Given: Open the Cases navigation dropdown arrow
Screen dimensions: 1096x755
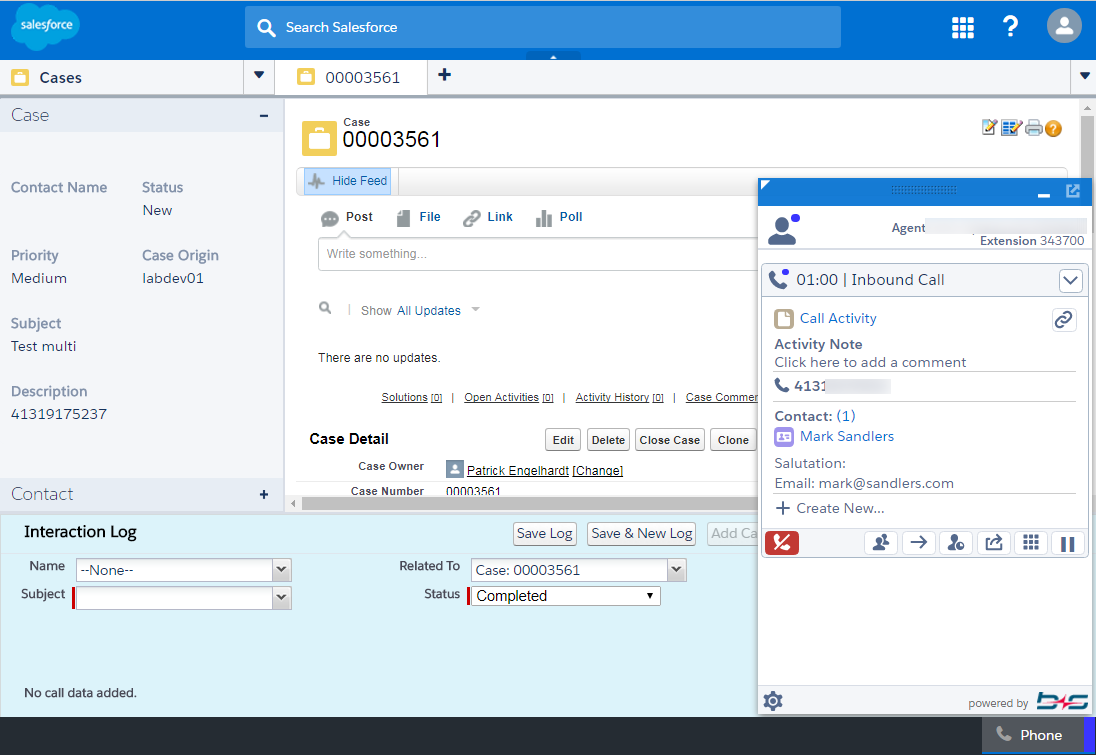Looking at the screenshot, I should point(259,76).
